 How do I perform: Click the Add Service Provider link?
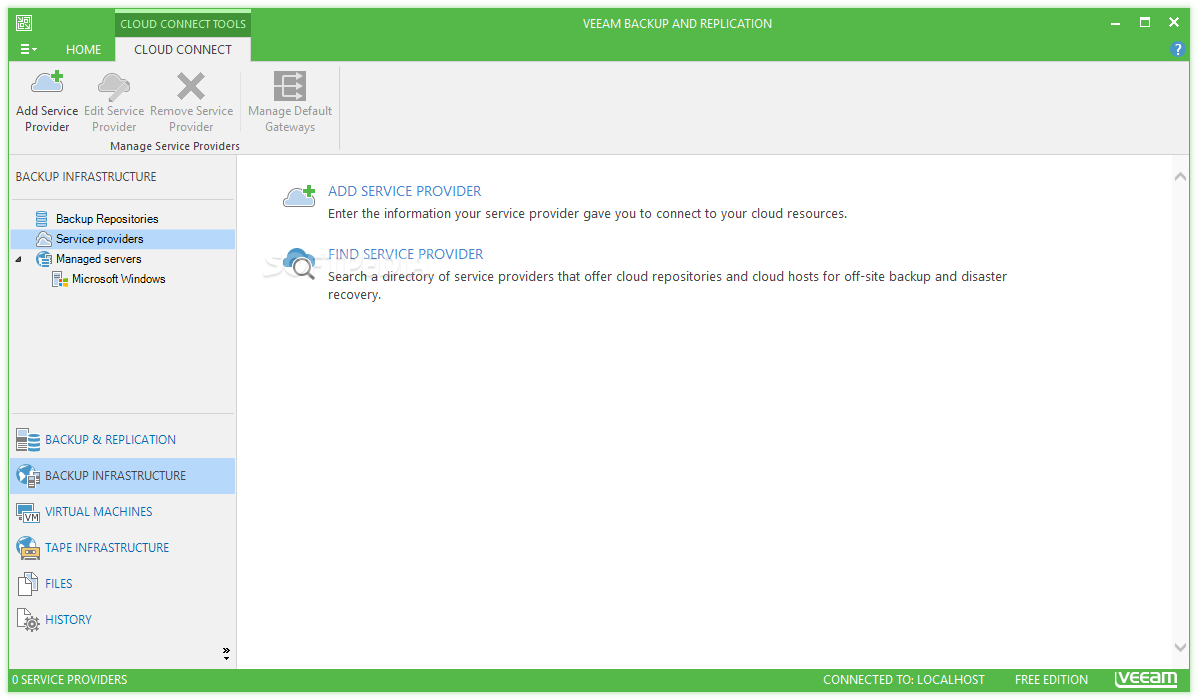click(404, 191)
